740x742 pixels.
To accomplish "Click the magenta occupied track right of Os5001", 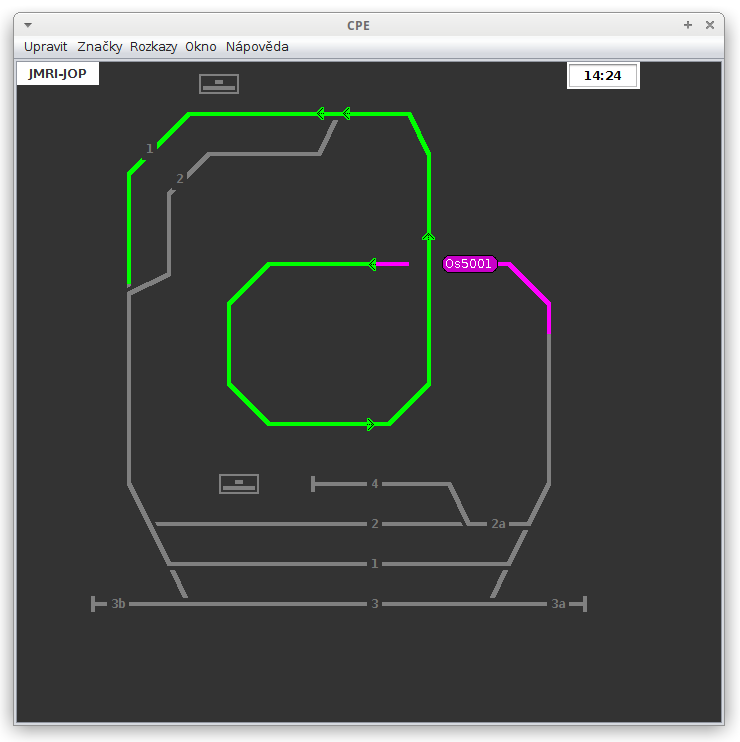I will coord(529,284).
